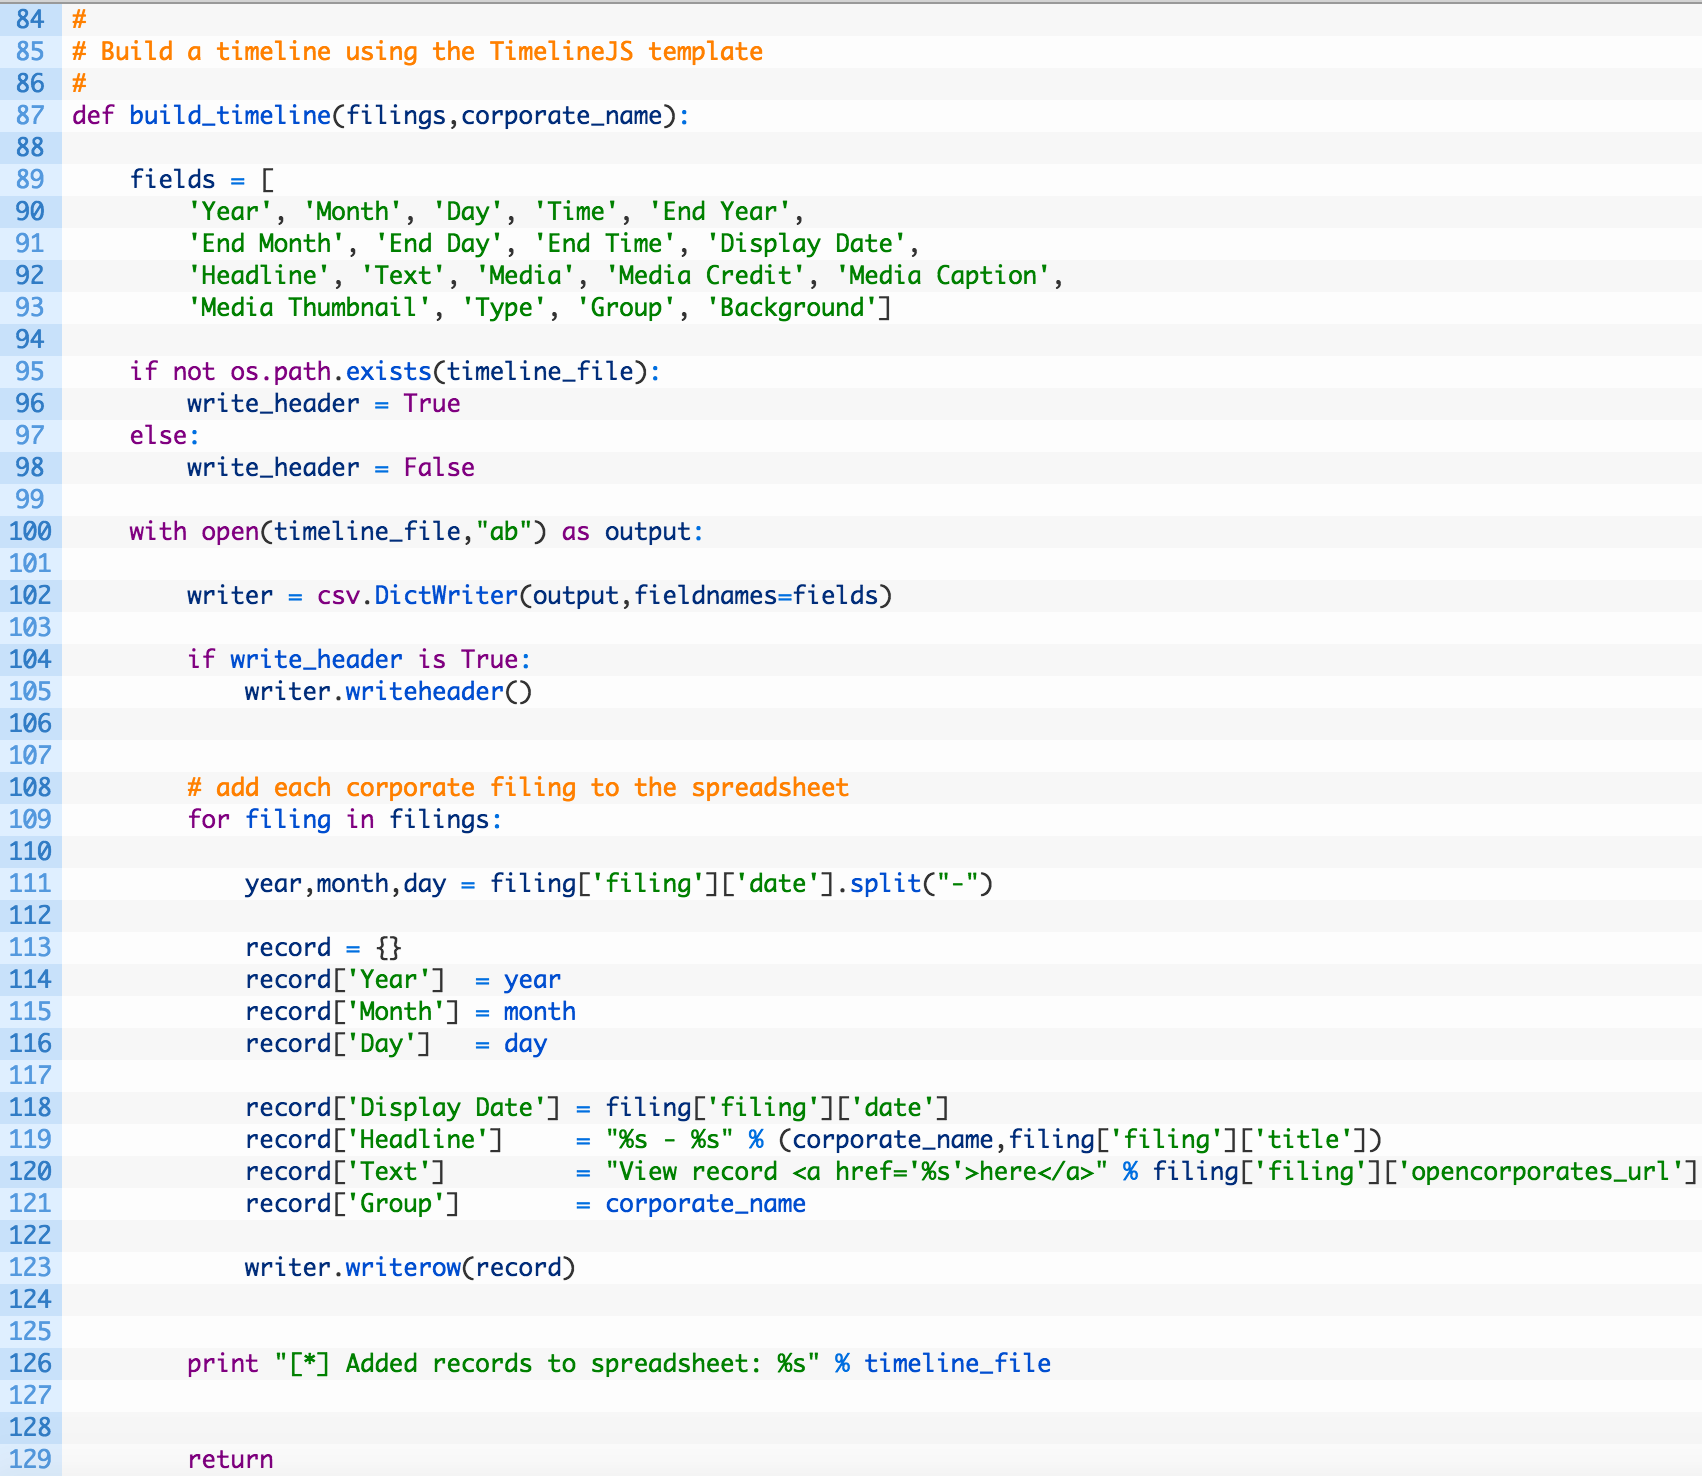This screenshot has height=1476, width=1702.
Task: Click the return statement on line 129
Action: pos(230,1460)
